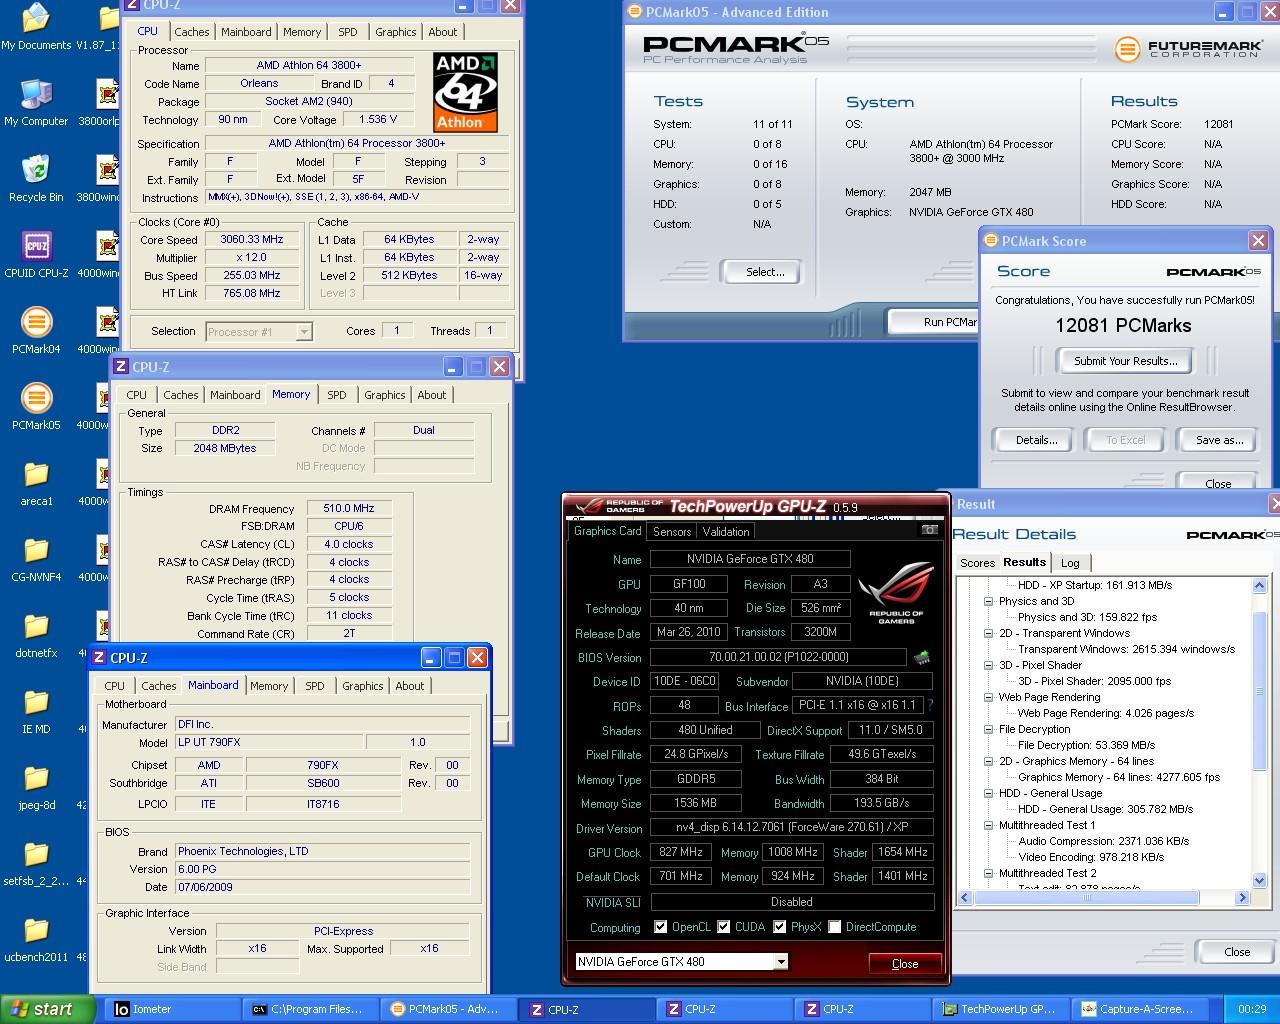
Task: Switch to the Sensors tab in GPU-Z
Action: tap(672, 532)
